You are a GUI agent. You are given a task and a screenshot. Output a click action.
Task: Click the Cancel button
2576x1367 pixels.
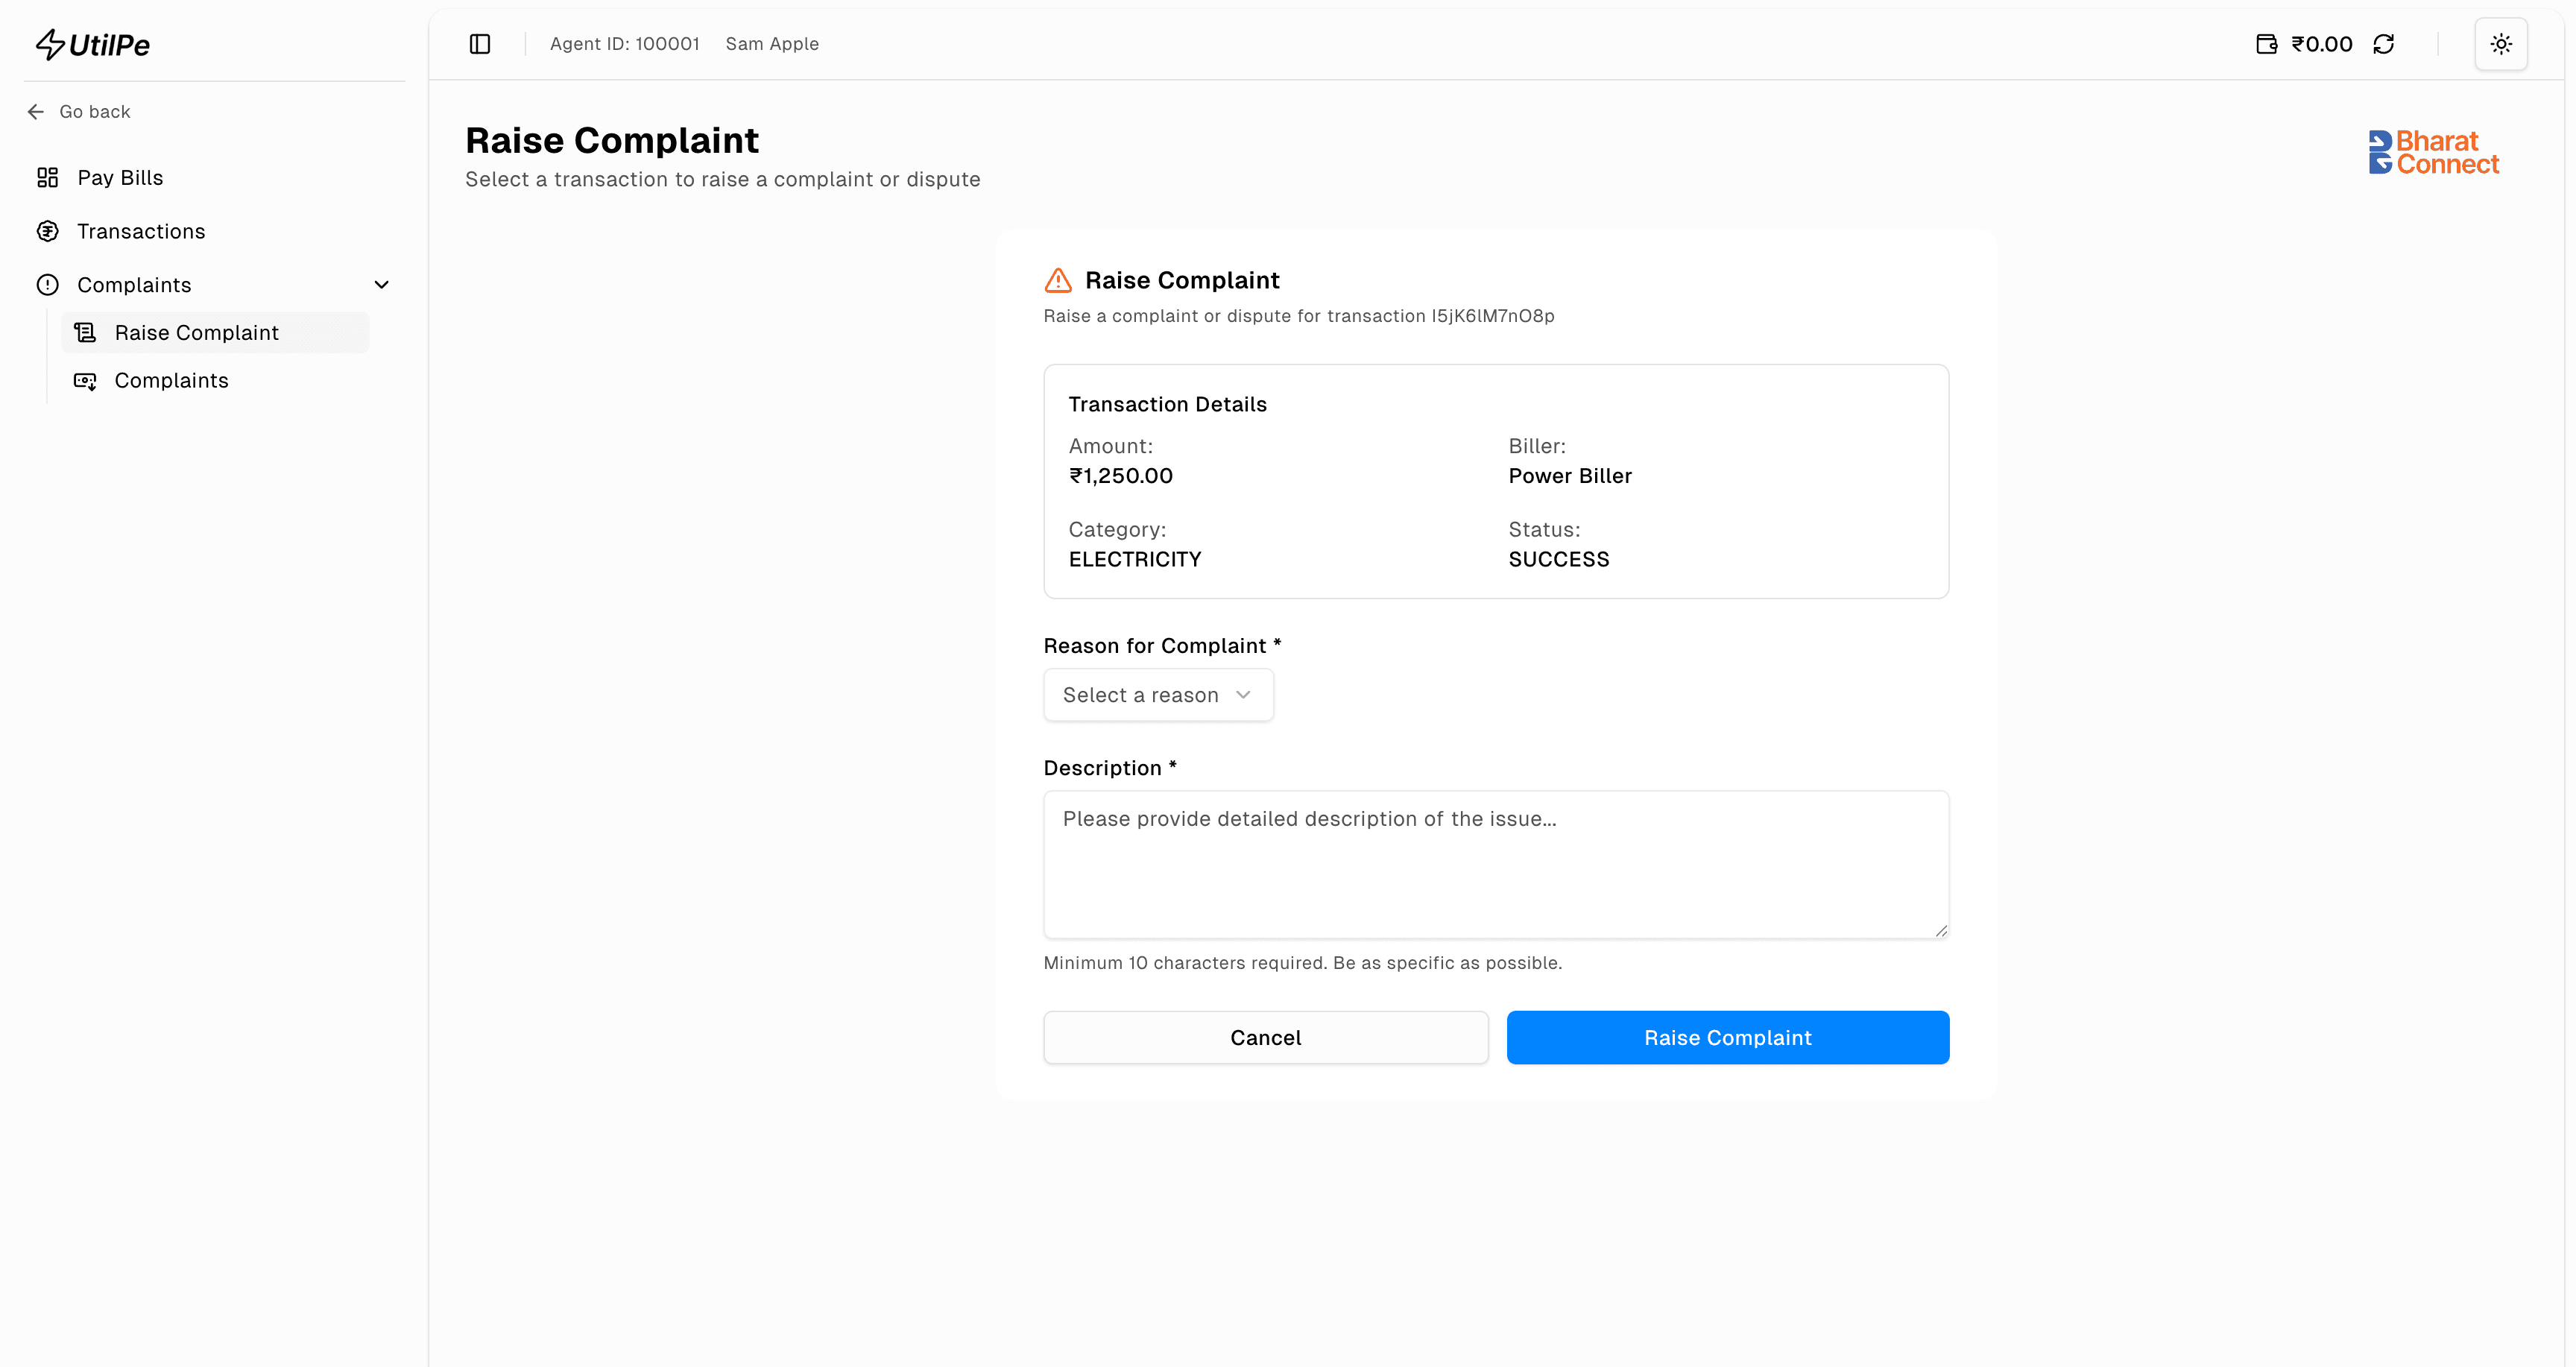tap(1265, 1037)
